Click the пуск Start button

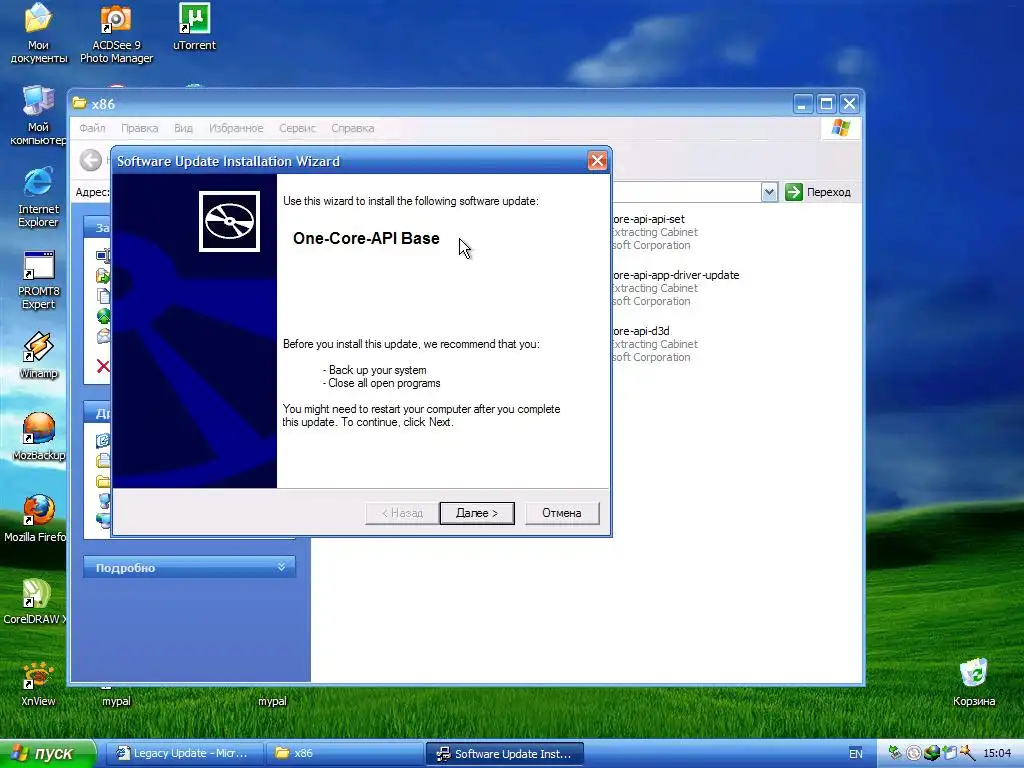[x=47, y=754]
